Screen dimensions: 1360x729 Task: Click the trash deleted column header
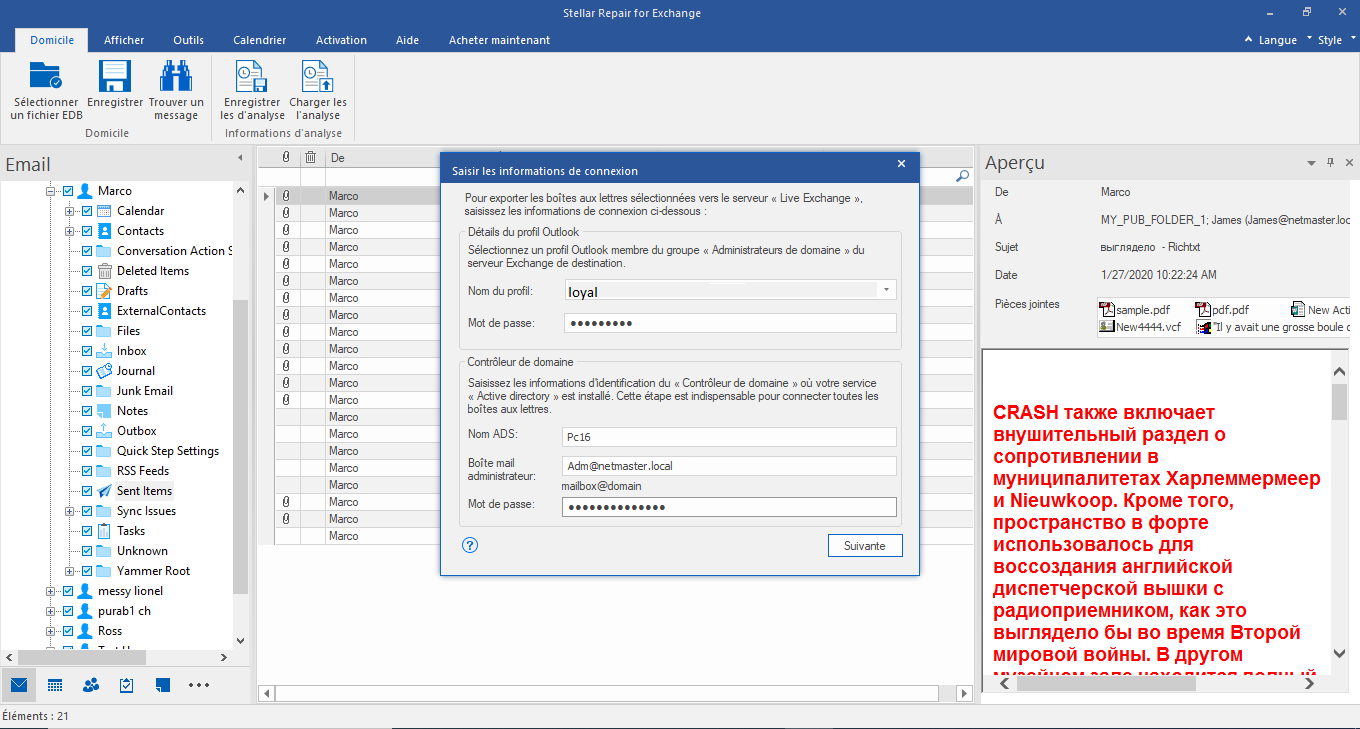[311, 157]
